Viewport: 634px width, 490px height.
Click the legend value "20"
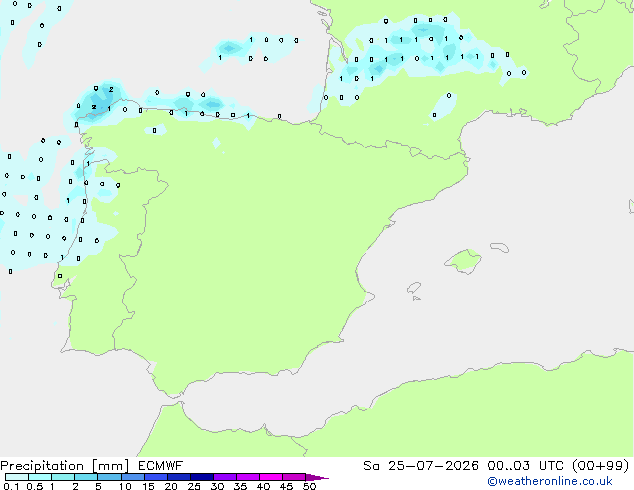pos(171,486)
